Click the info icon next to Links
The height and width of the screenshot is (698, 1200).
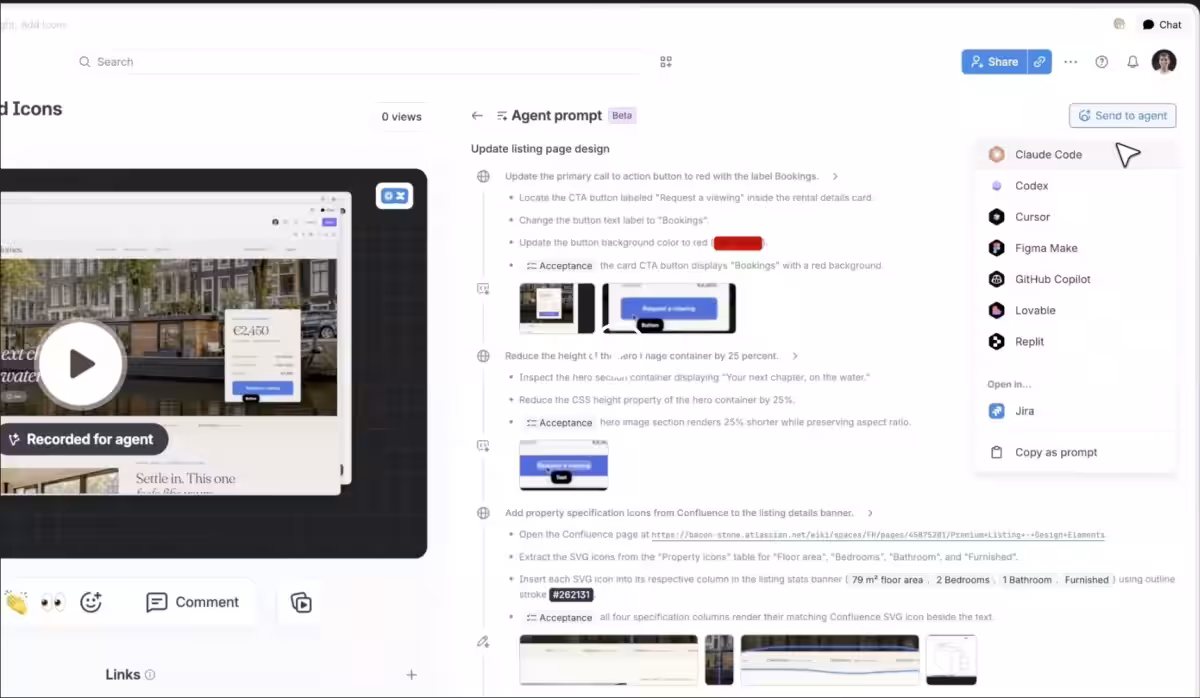150,675
